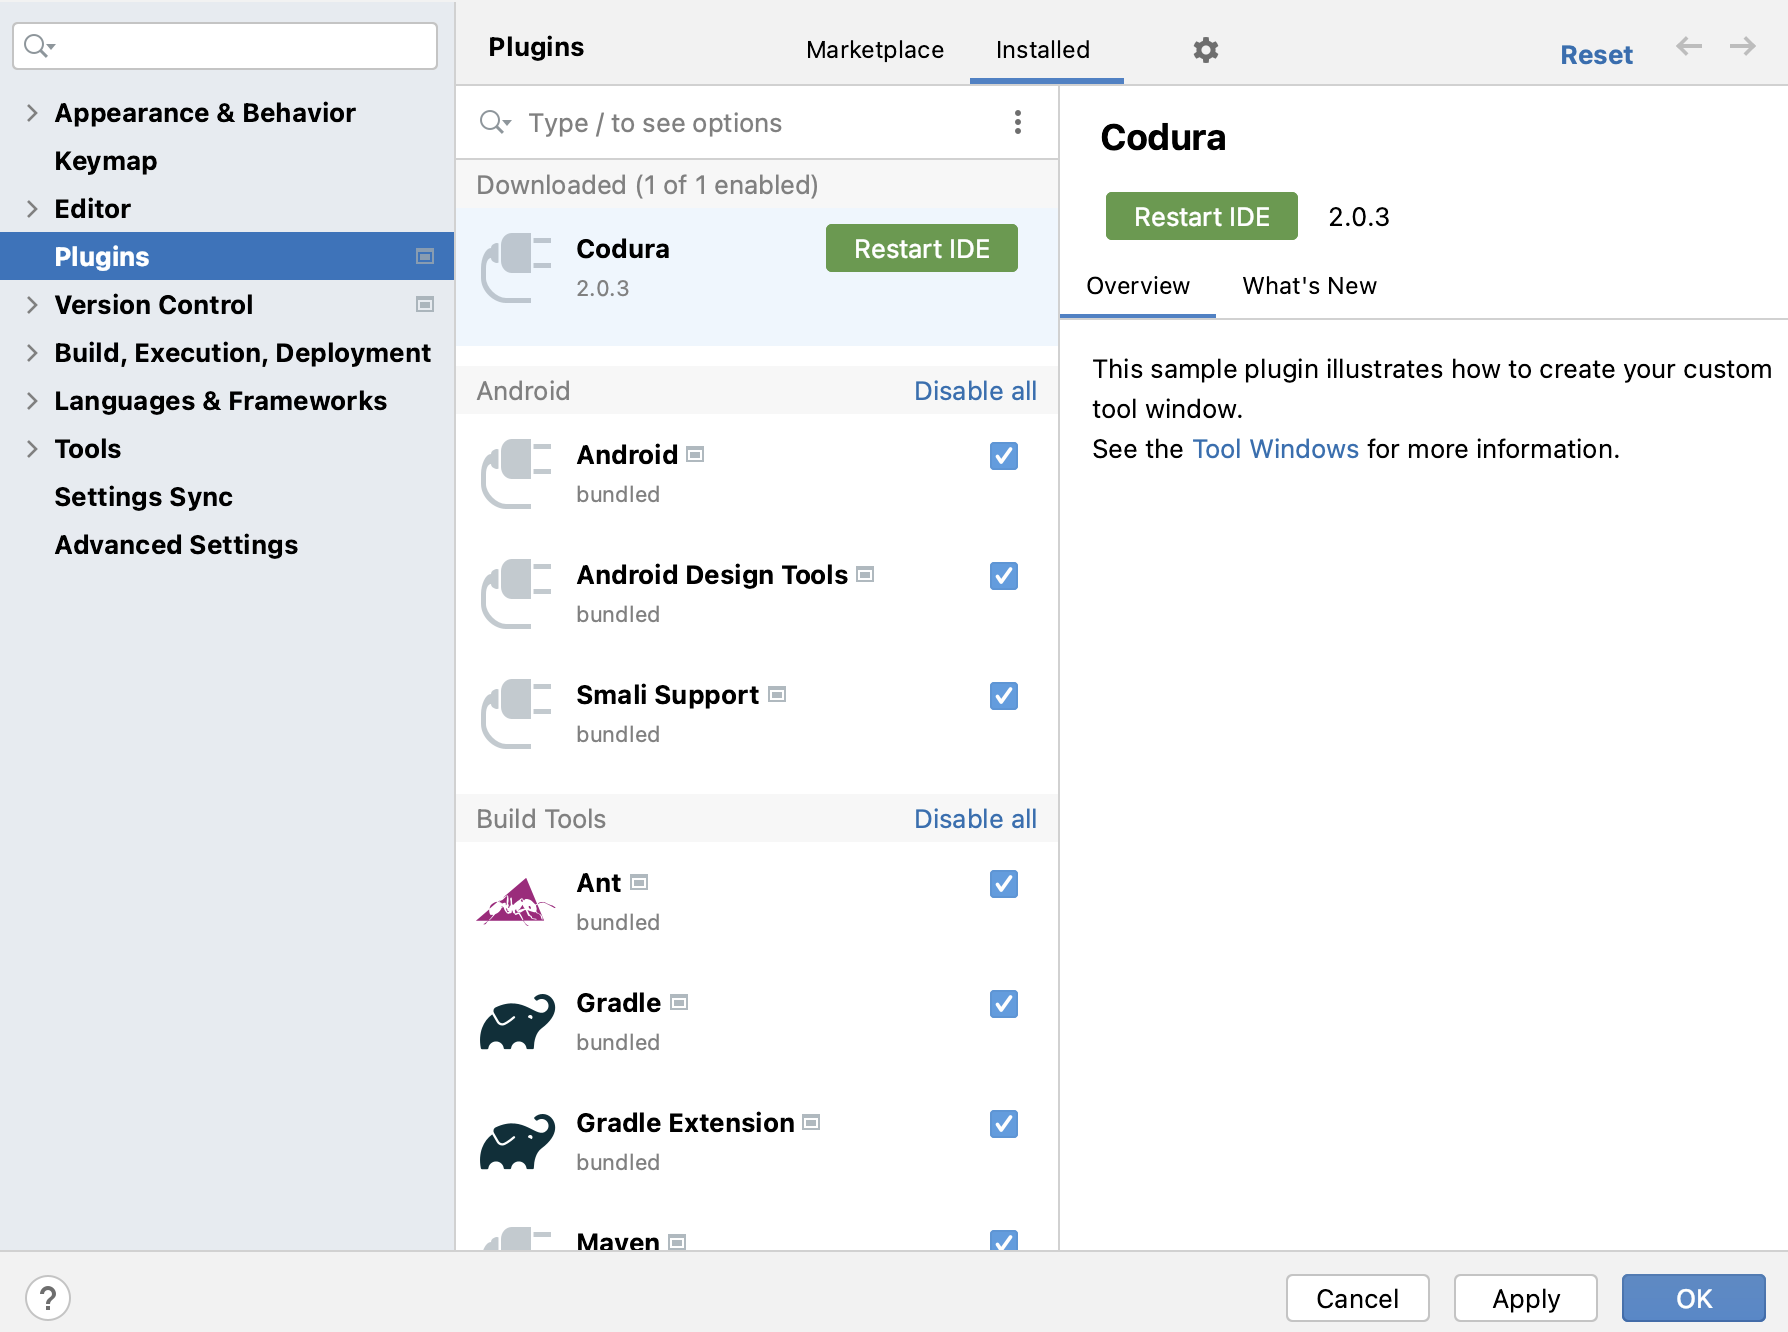Expand the Editor settings node
Screen dimensions: 1788x1332
[32, 209]
